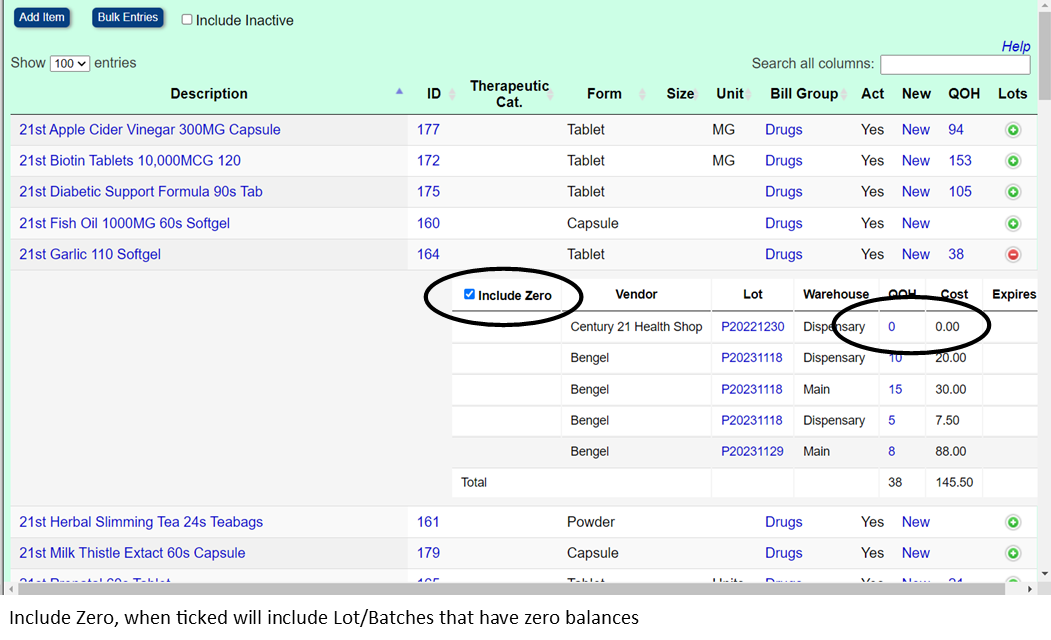Viewport: 1051px width, 640px height.
Task: Expand lots for 21st Biotin Tablets row
Action: pos(1012,161)
